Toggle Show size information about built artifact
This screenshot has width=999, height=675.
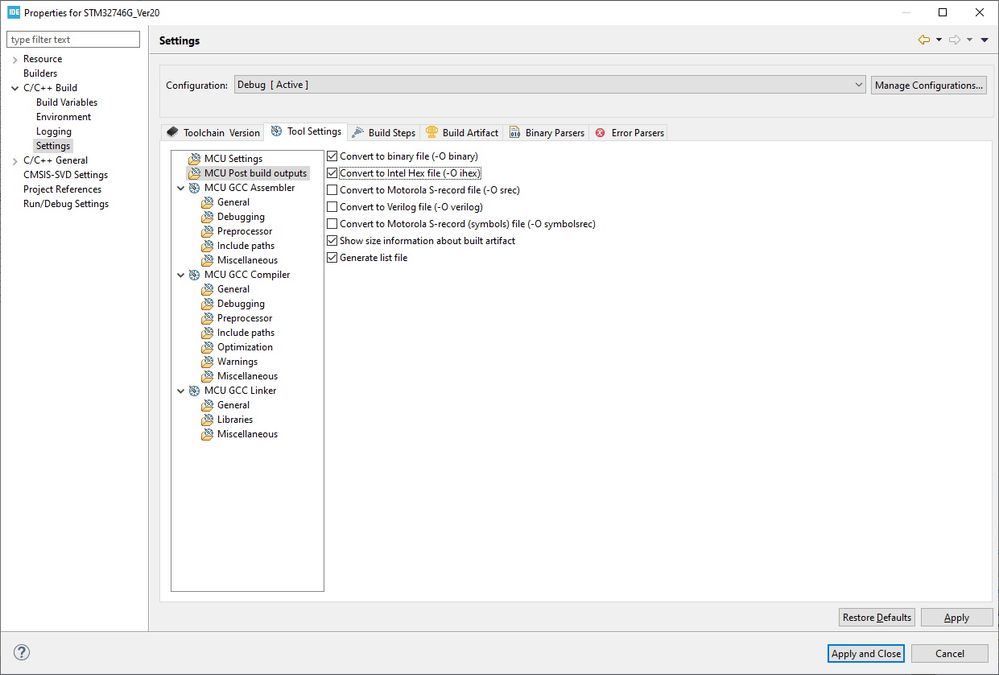click(332, 240)
